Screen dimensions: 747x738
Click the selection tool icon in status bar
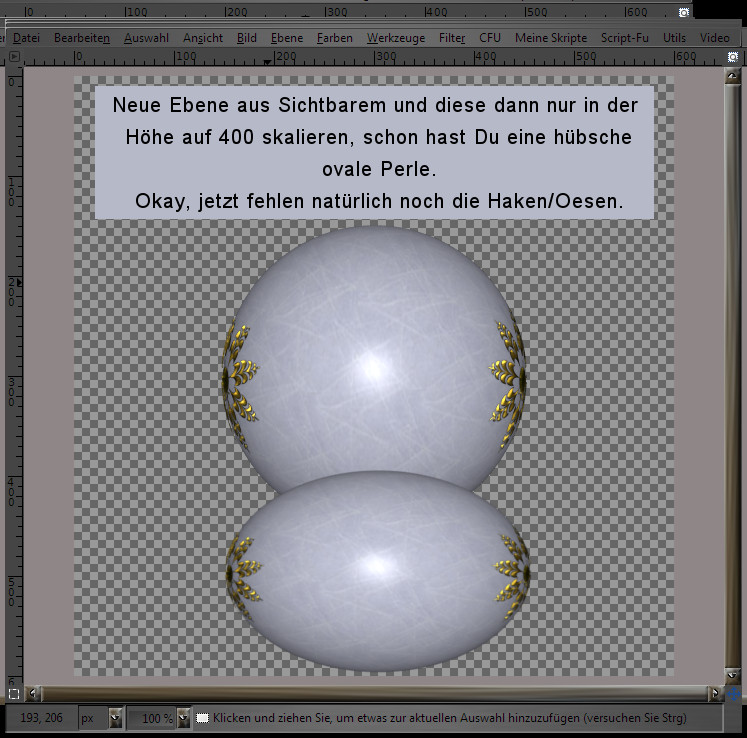pyautogui.click(x=203, y=718)
